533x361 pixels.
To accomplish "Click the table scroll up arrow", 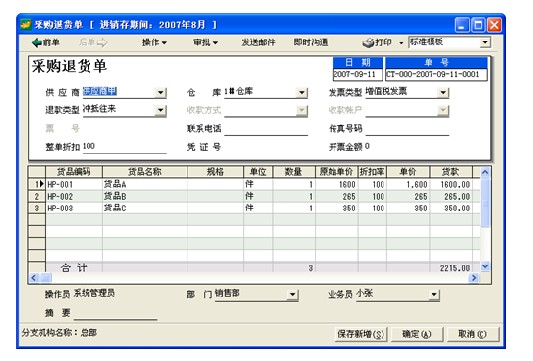I will (x=485, y=172).
